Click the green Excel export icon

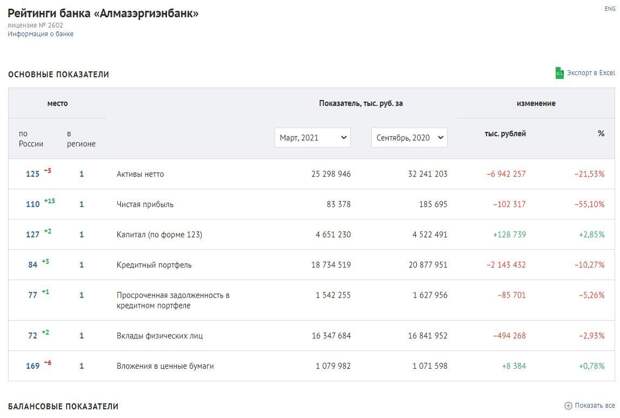click(559, 73)
